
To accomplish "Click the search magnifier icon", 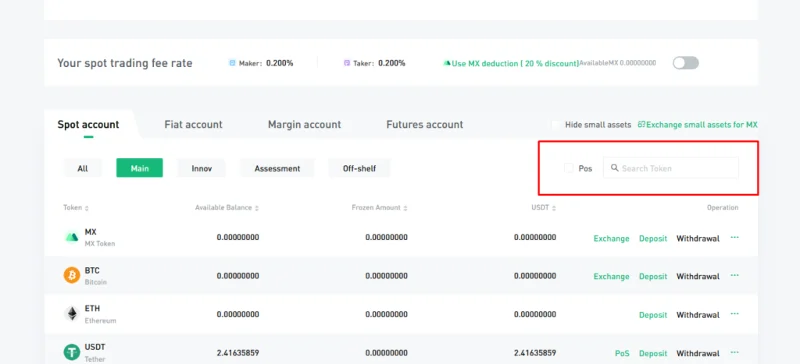I will tap(614, 167).
